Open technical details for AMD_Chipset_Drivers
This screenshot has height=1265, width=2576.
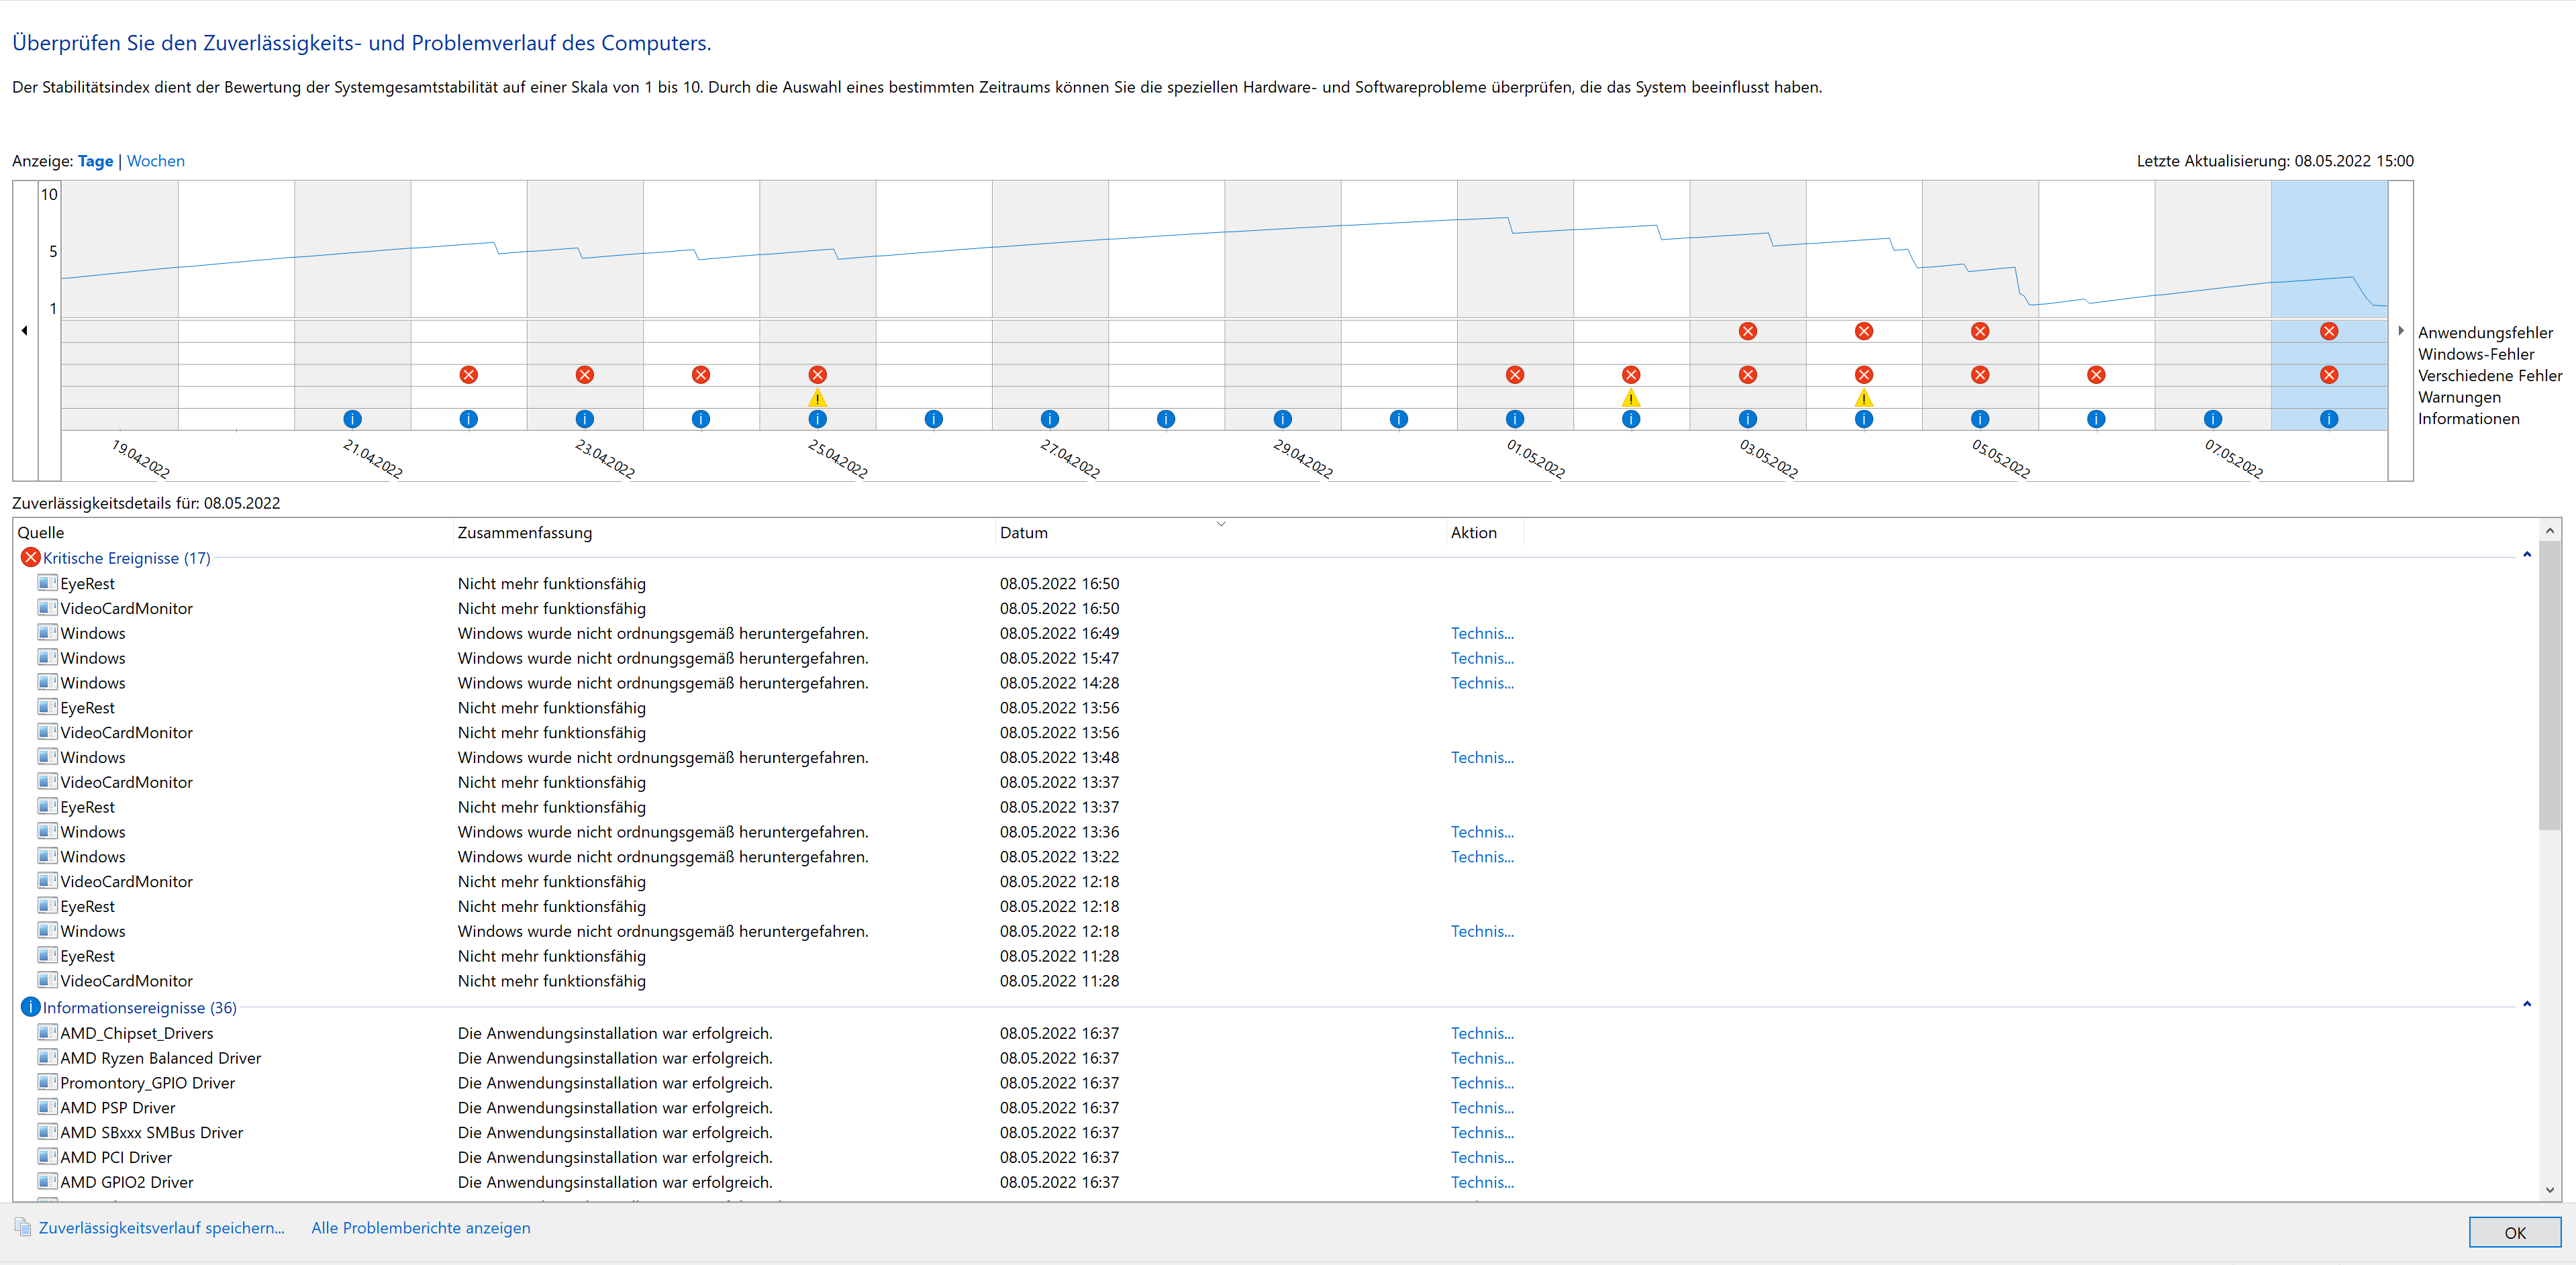(x=1482, y=1033)
